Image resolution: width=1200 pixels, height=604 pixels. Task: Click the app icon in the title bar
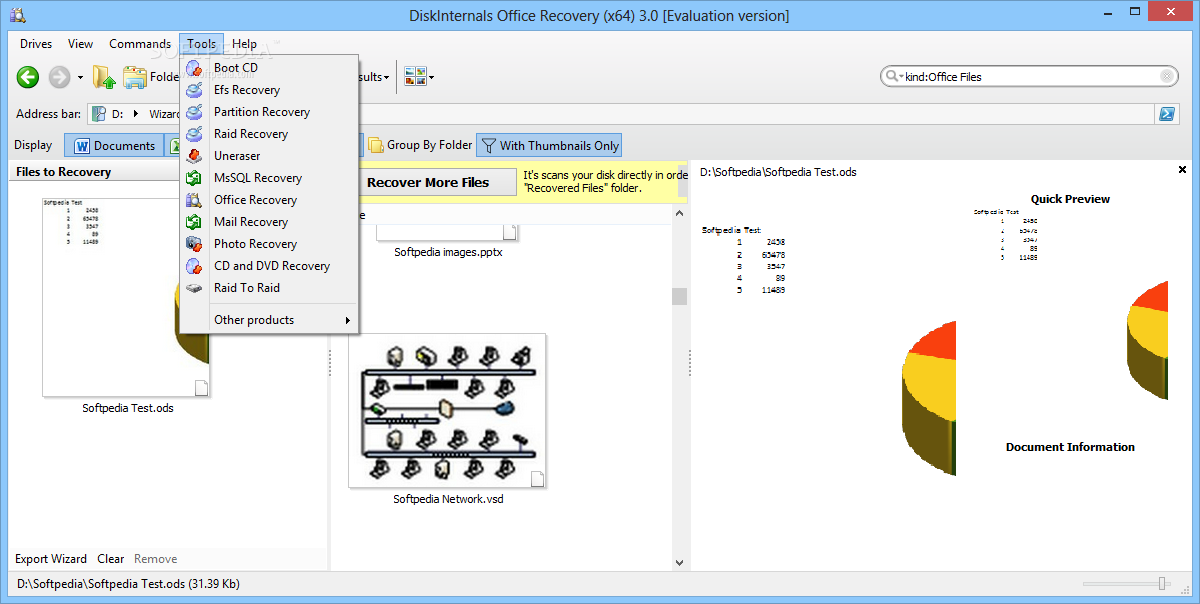[x=16, y=15]
